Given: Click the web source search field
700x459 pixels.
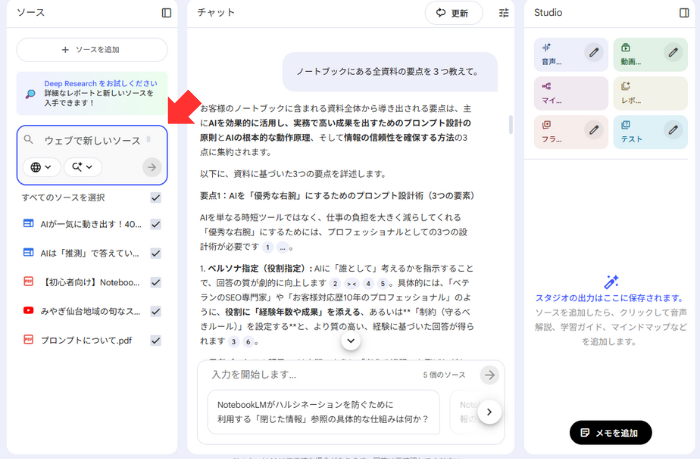Looking at the screenshot, I should (92, 141).
